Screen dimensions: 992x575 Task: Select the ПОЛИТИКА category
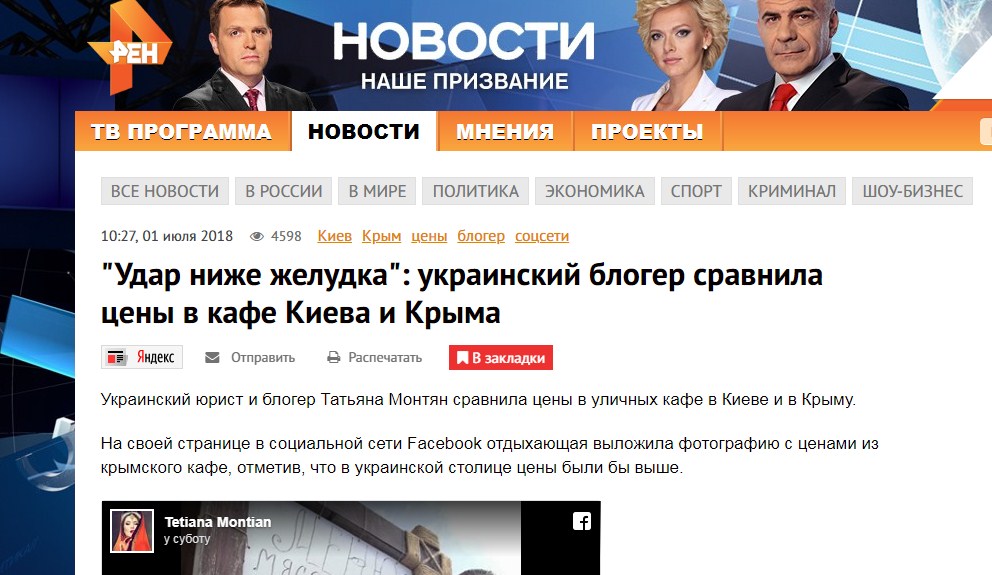click(x=476, y=191)
